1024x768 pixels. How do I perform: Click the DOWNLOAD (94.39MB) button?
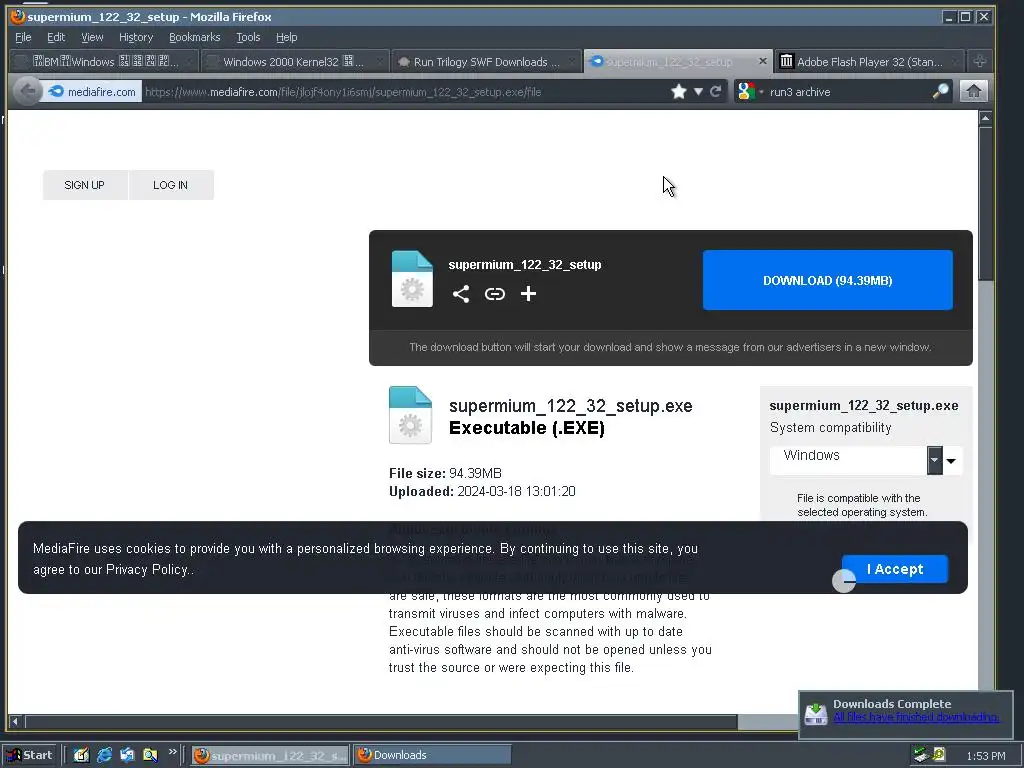coord(827,280)
